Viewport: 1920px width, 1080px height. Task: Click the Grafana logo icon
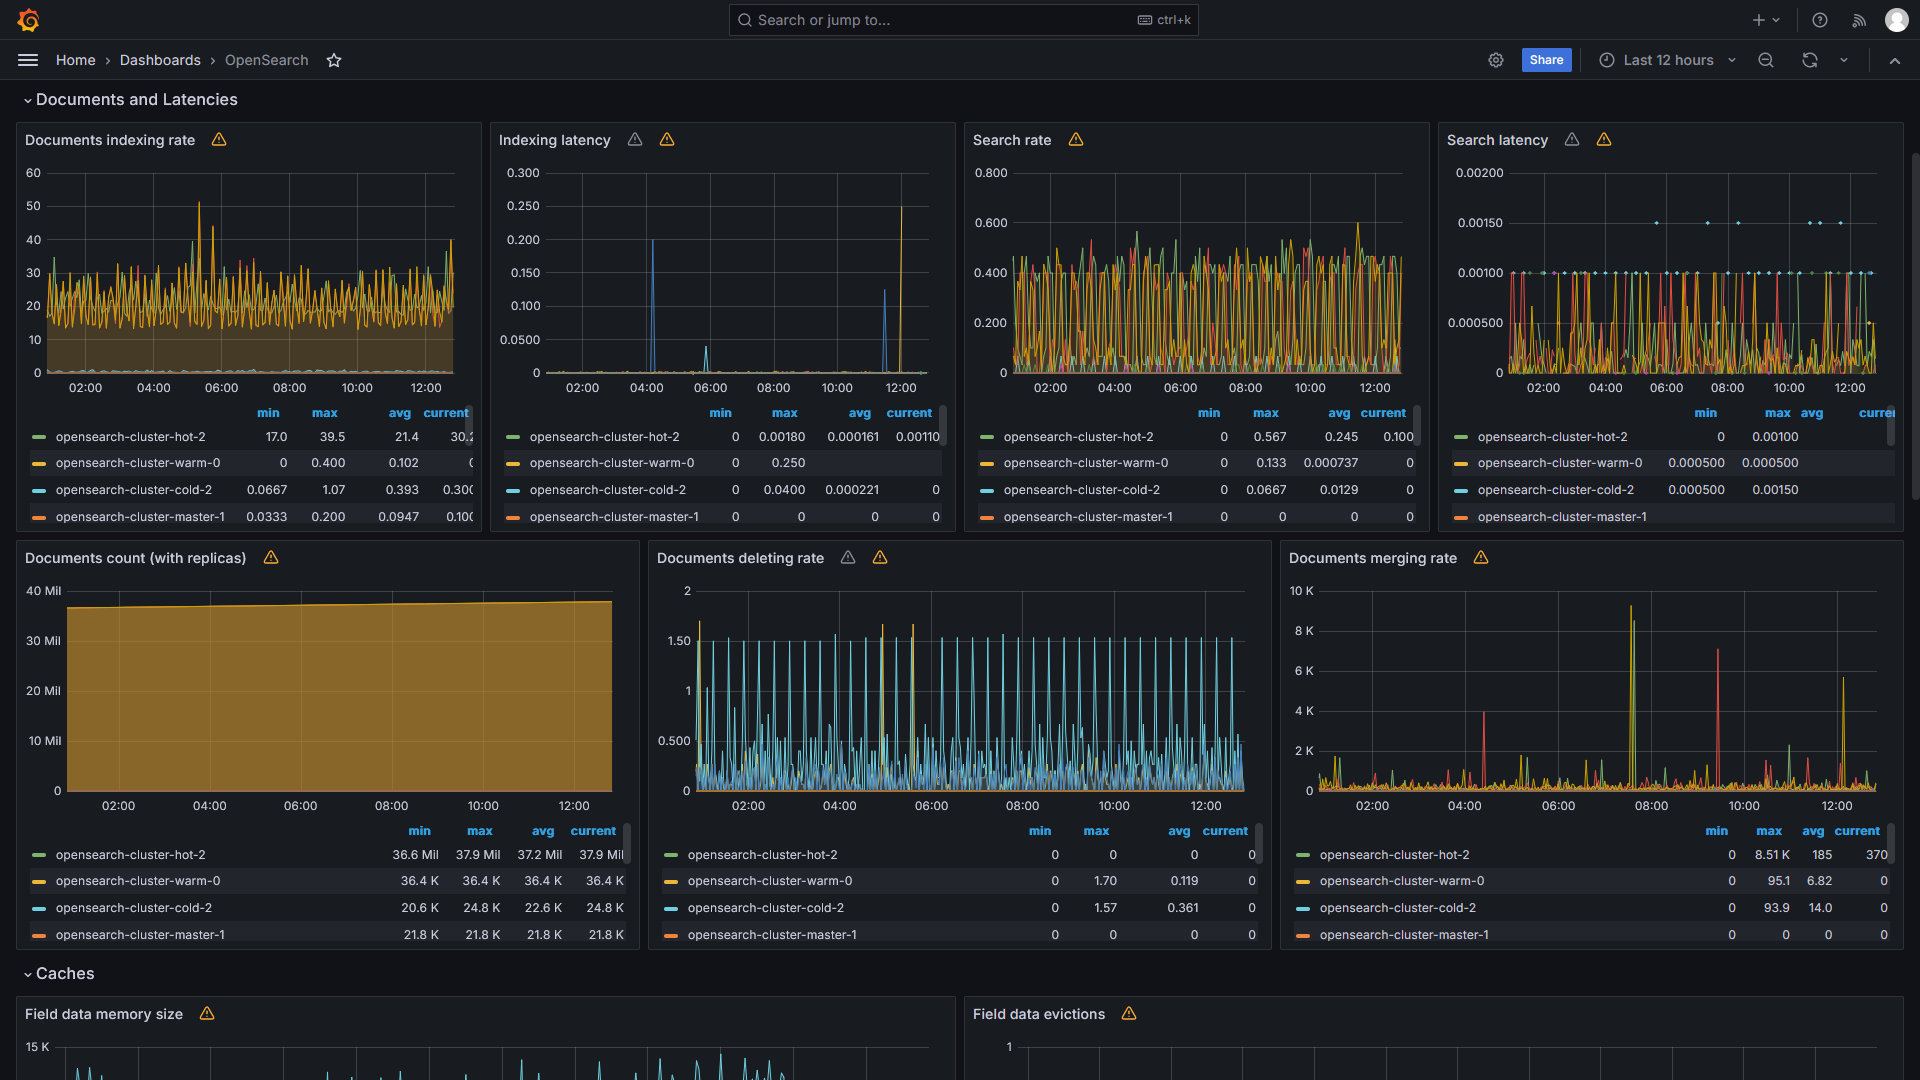click(28, 20)
